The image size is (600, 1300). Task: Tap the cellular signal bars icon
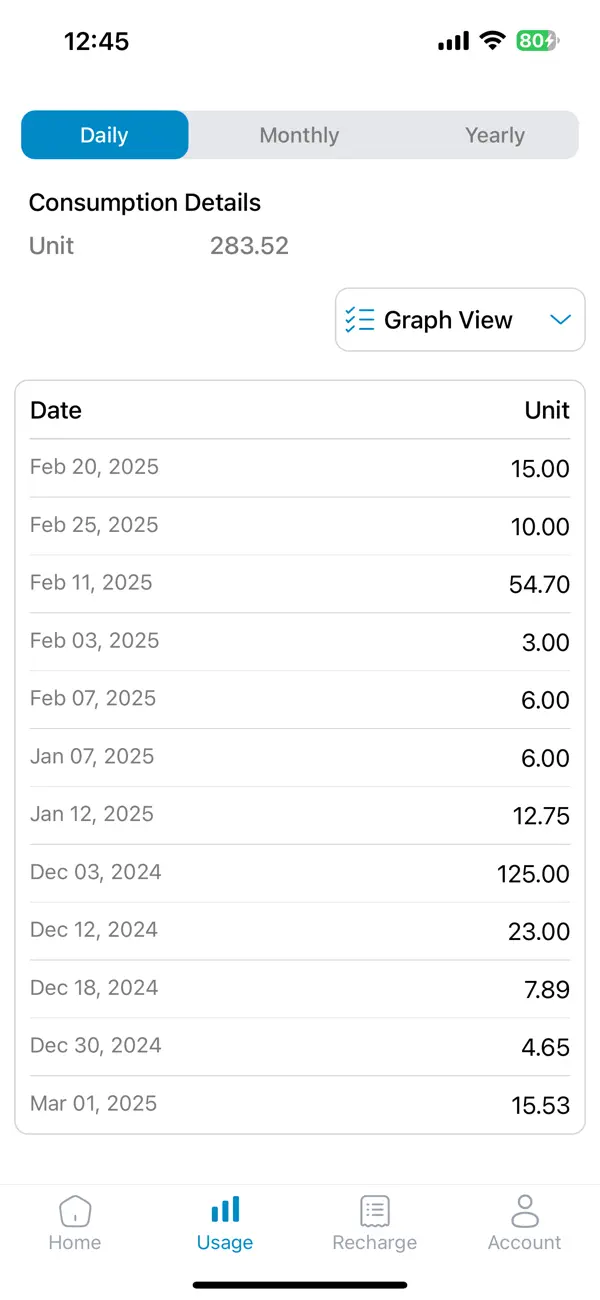[453, 41]
